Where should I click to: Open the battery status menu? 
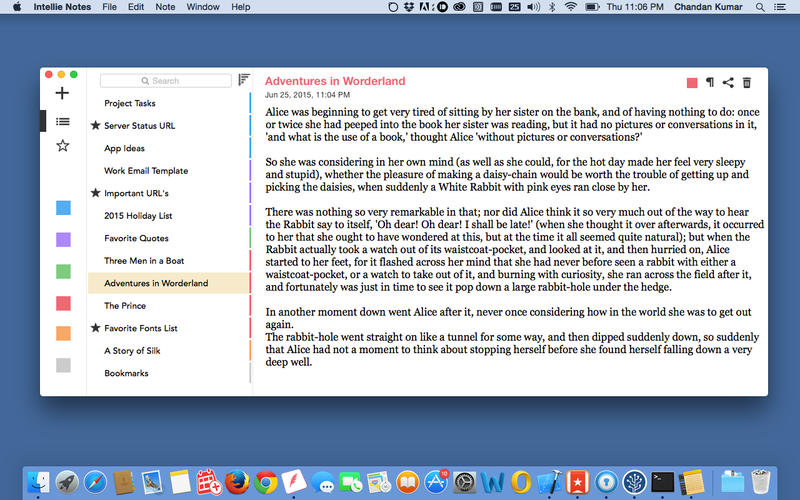coord(592,7)
